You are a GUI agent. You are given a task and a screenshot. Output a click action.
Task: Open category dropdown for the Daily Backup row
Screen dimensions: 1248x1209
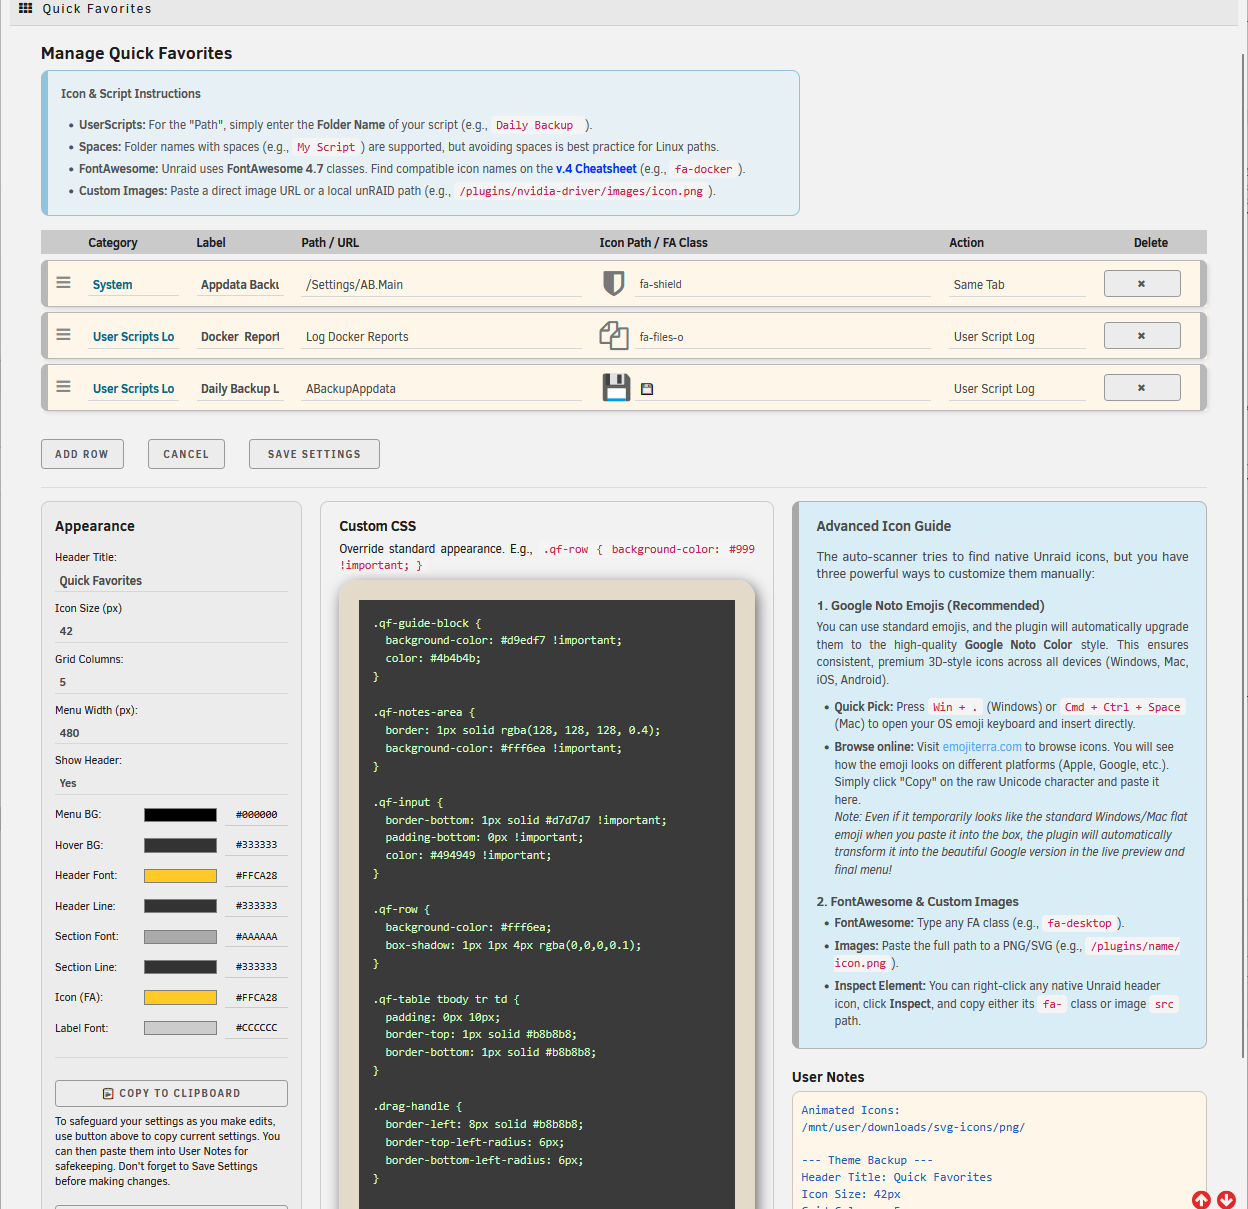133,389
